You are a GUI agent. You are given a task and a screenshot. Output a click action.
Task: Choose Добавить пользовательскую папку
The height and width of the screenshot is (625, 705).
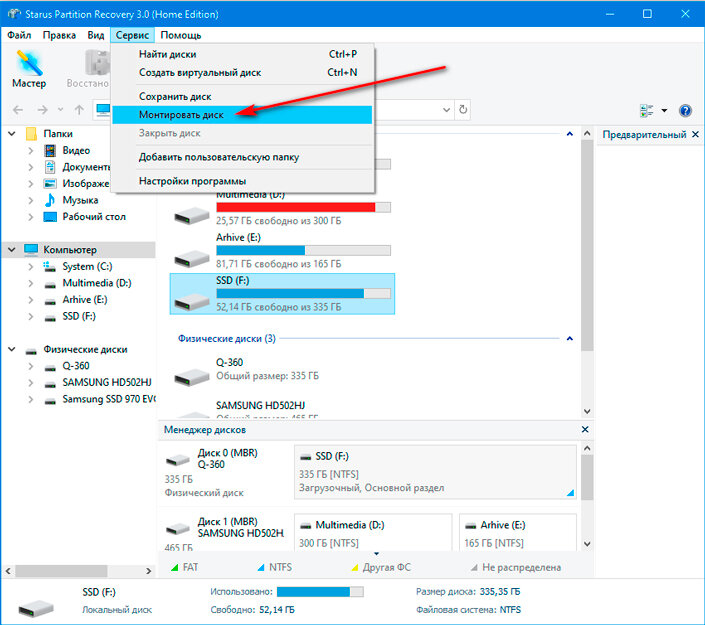[242, 157]
